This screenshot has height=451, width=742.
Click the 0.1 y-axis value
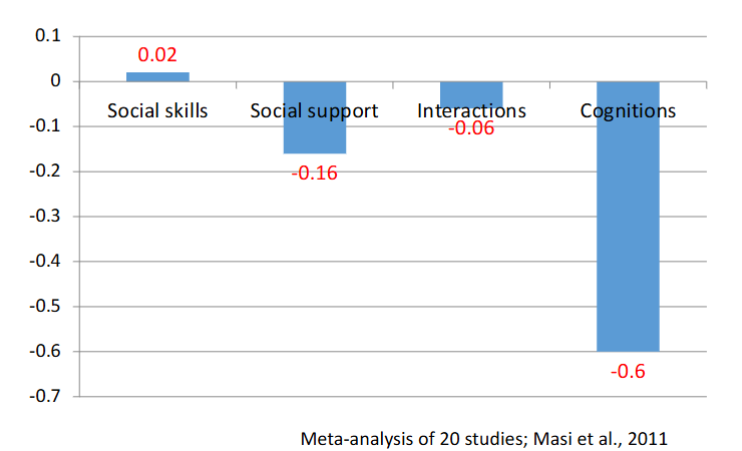[48, 36]
